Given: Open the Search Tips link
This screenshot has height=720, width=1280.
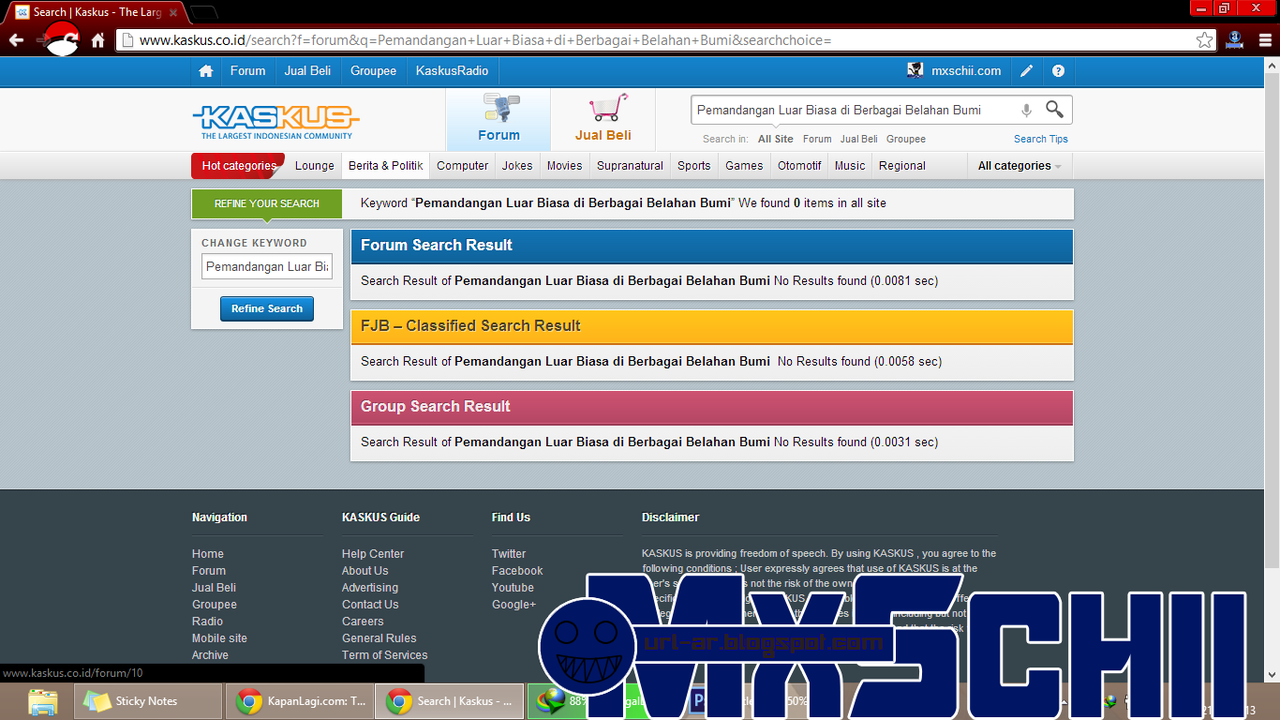Looking at the screenshot, I should coord(1041,139).
